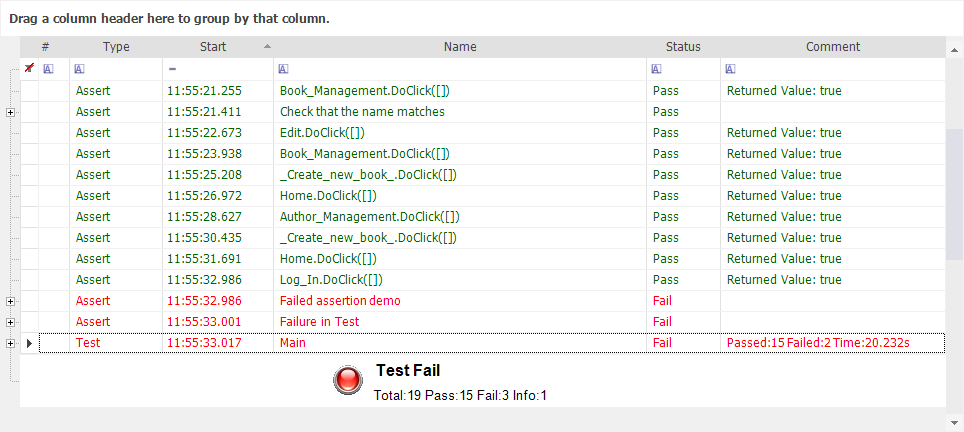The height and width of the screenshot is (432, 964).
Task: Select the Log_In.DoClick([]) row
Action: (483, 280)
